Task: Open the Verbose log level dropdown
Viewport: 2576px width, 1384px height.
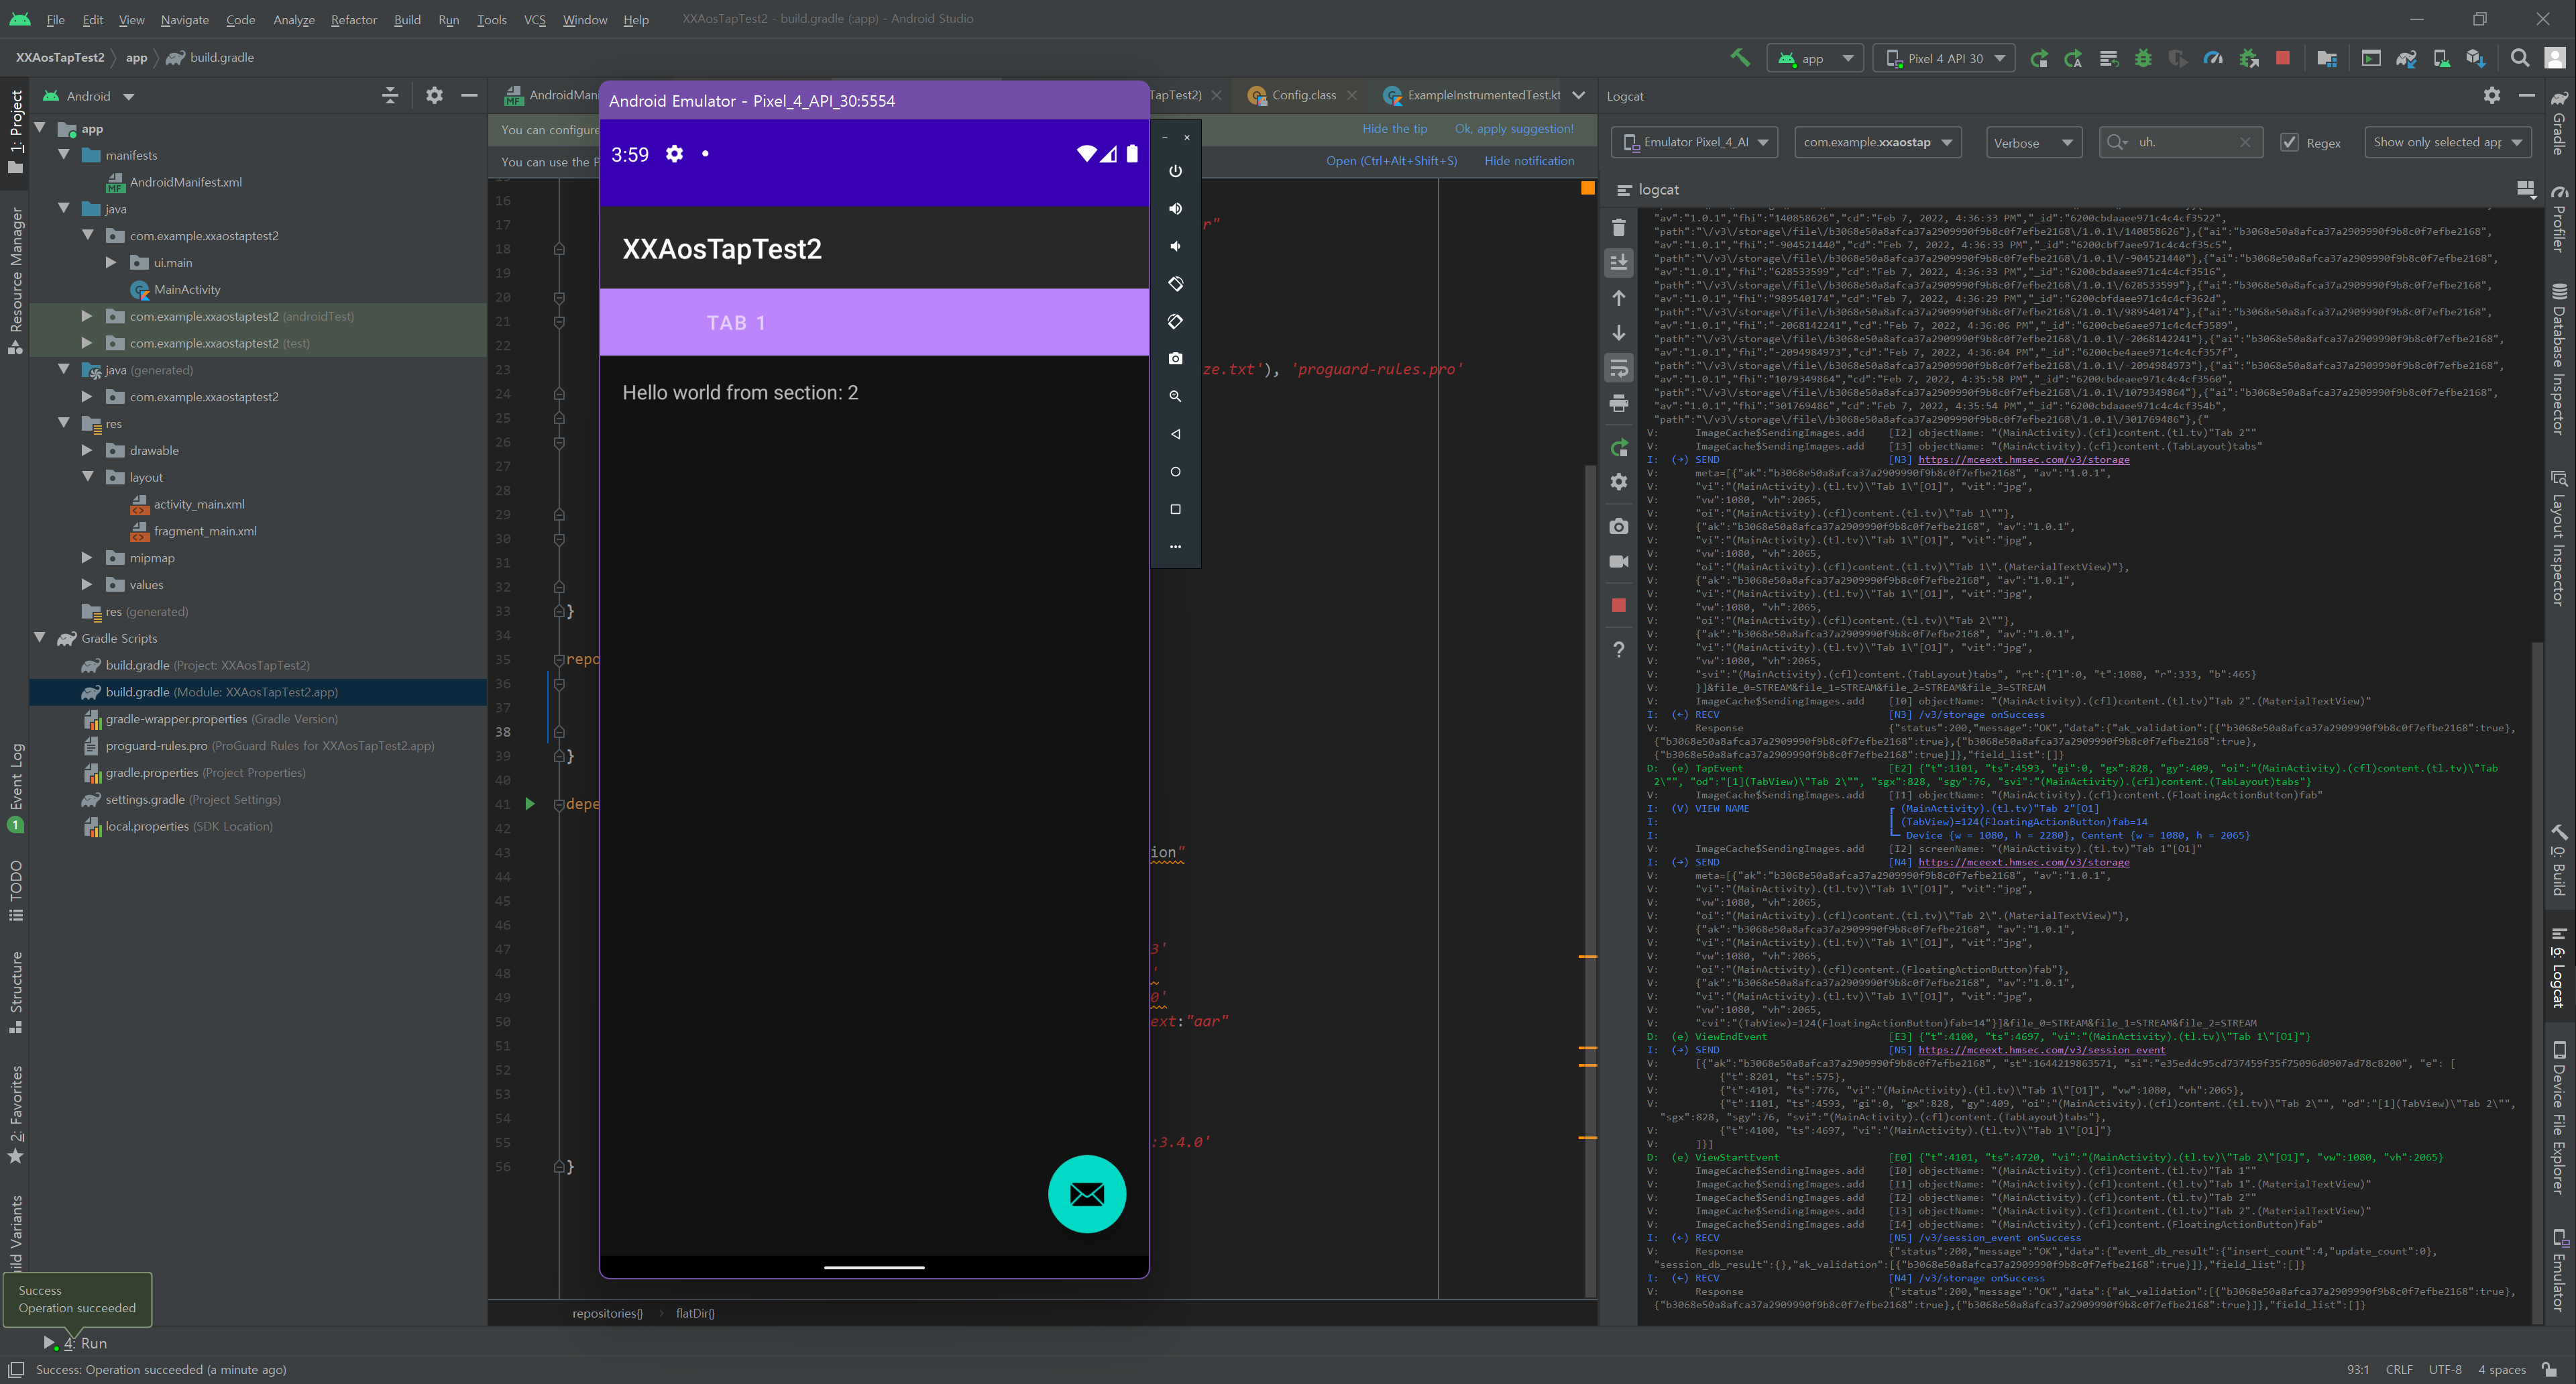Action: click(2032, 143)
